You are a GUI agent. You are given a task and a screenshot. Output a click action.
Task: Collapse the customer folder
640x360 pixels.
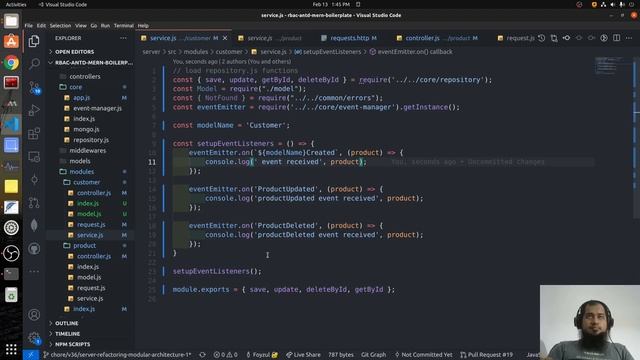coord(86,182)
